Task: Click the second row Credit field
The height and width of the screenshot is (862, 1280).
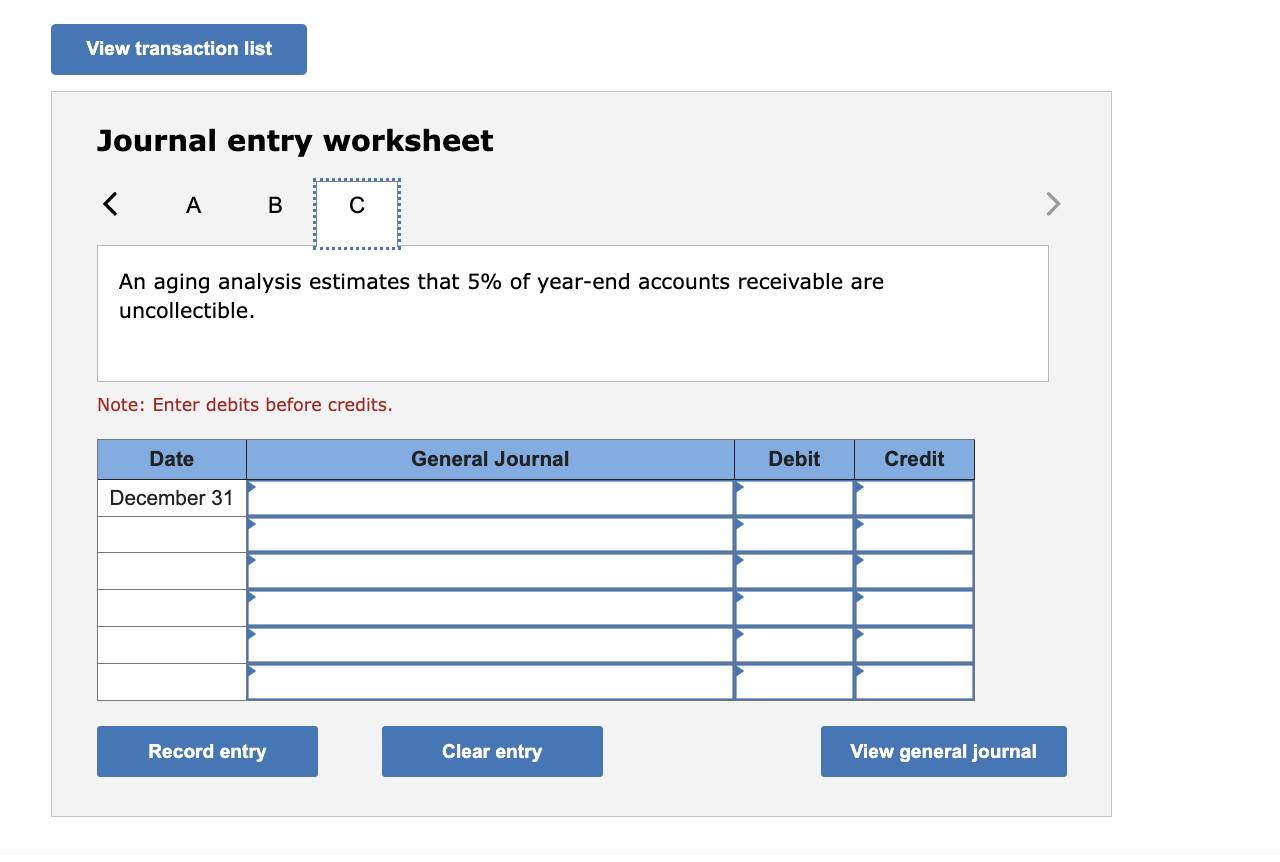Action: pyautogui.click(x=913, y=534)
